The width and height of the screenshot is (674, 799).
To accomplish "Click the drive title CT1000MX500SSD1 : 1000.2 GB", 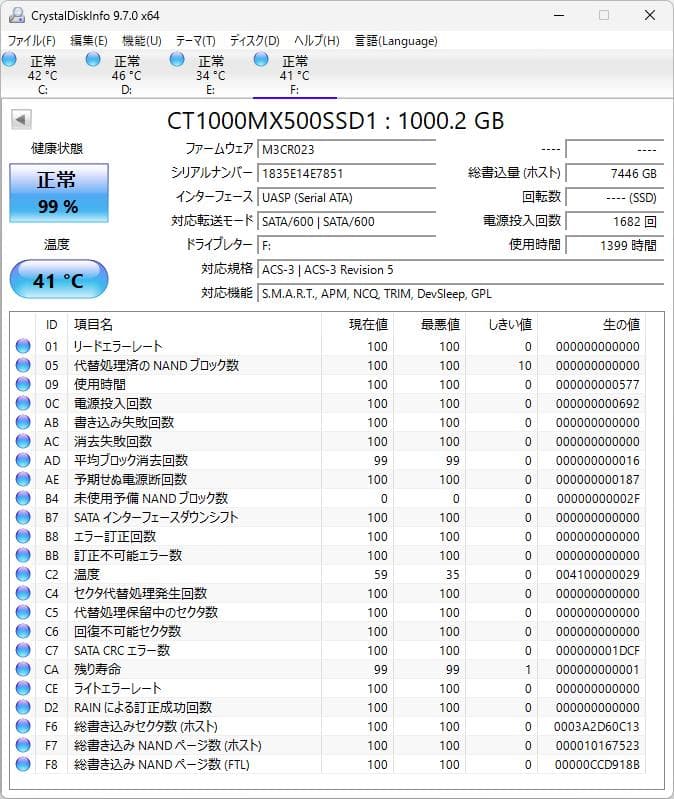I will (335, 121).
